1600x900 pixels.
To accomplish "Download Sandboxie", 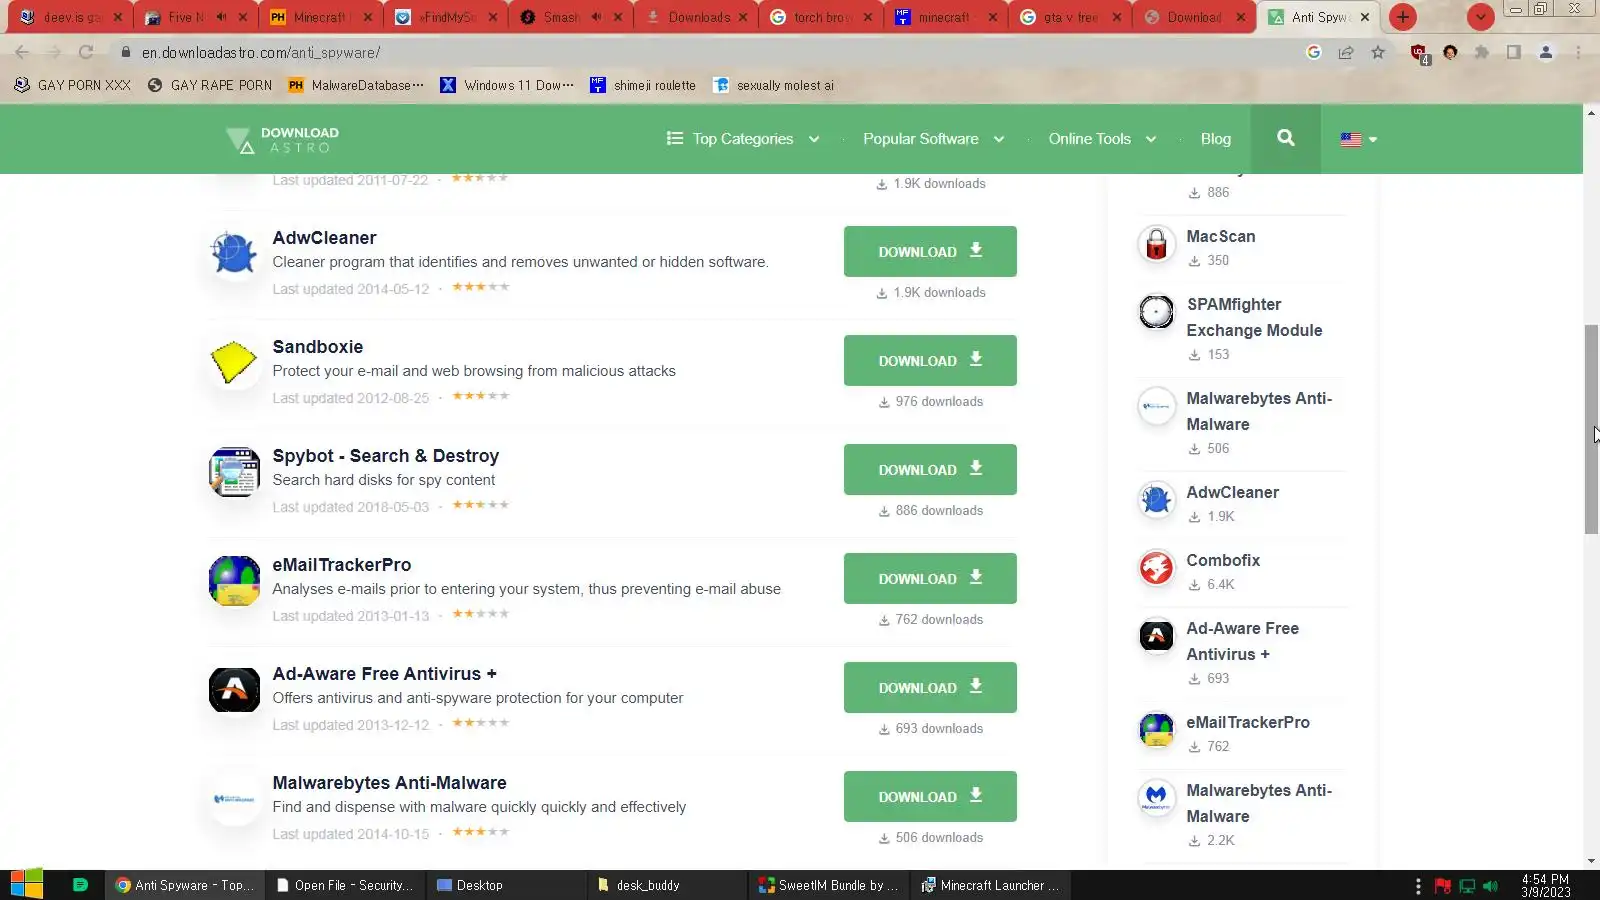I will tap(930, 361).
